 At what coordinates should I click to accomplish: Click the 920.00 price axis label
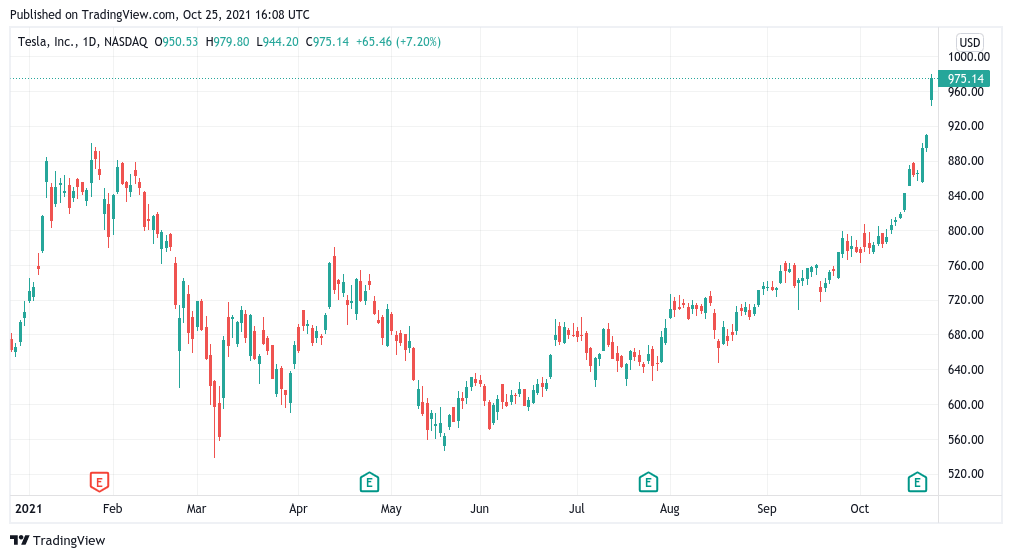(x=966, y=126)
